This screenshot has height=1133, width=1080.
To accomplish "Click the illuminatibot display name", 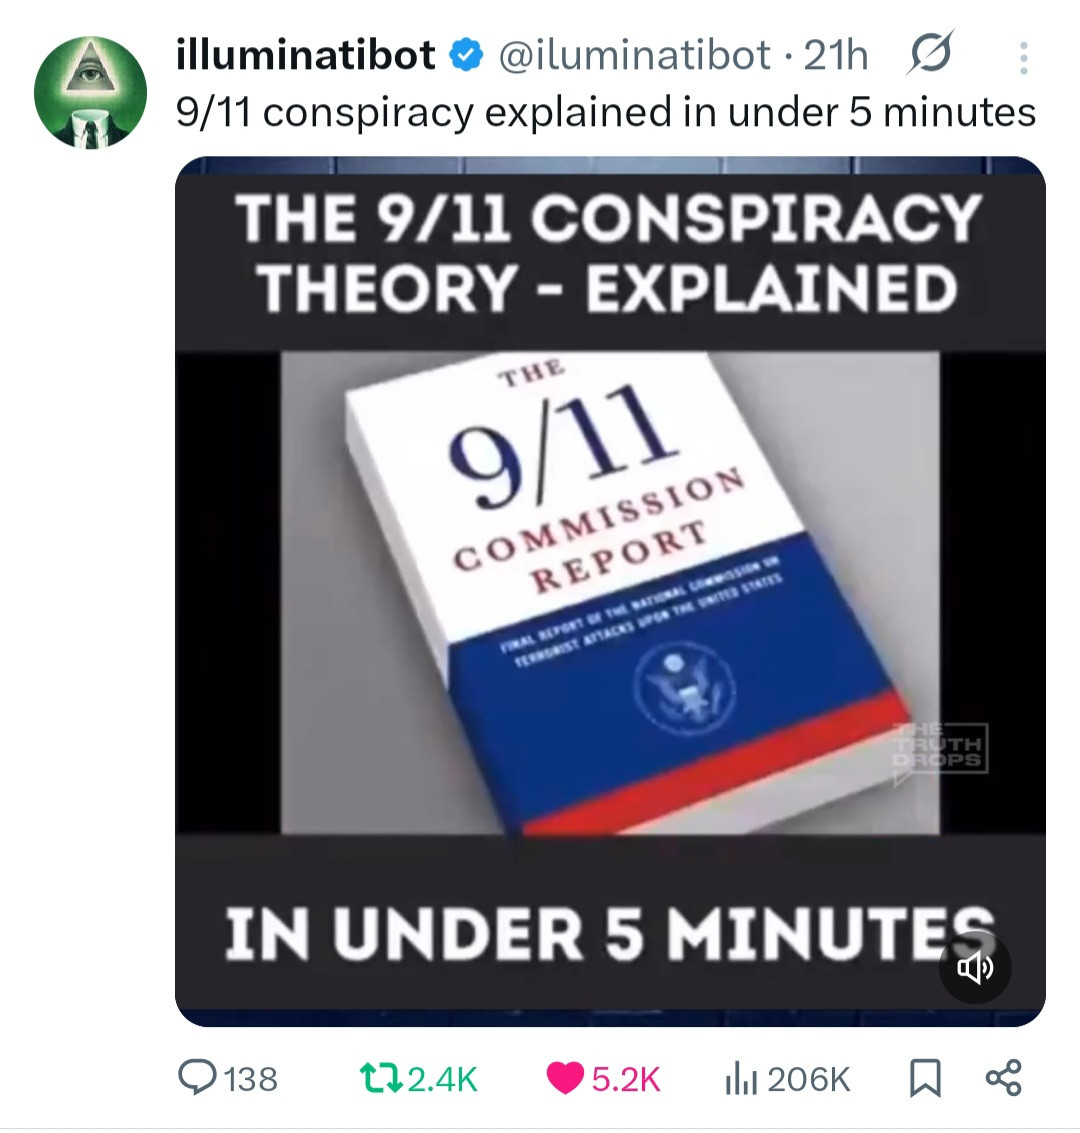I will click(306, 54).
